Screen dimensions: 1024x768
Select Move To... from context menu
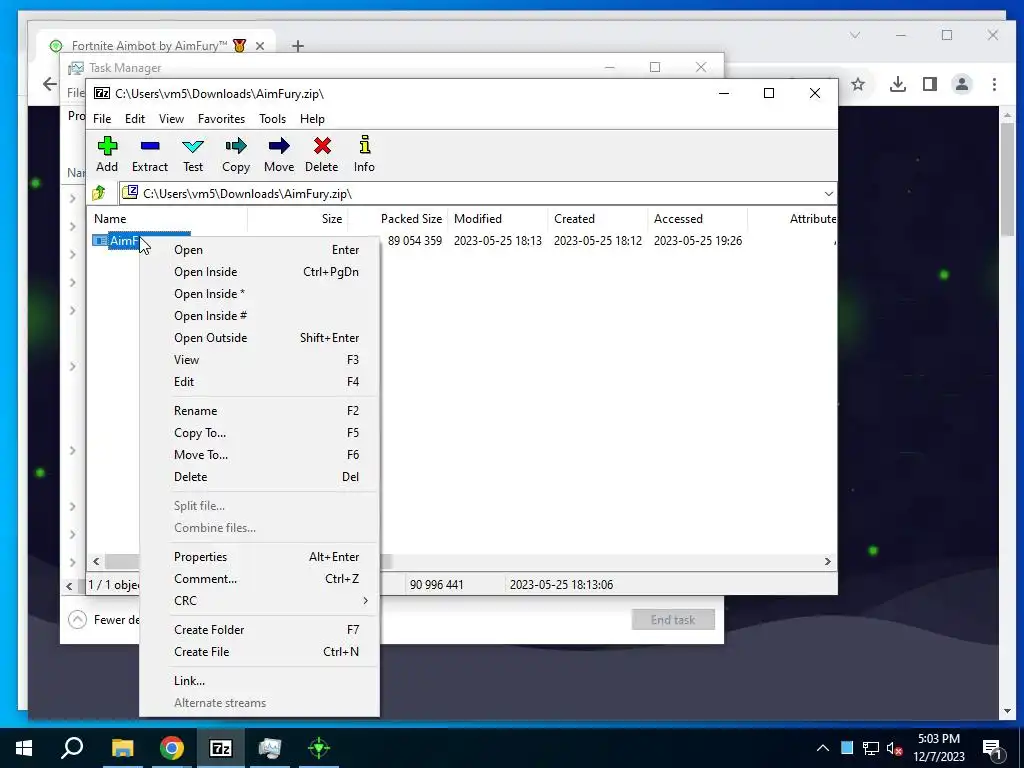(259, 455)
